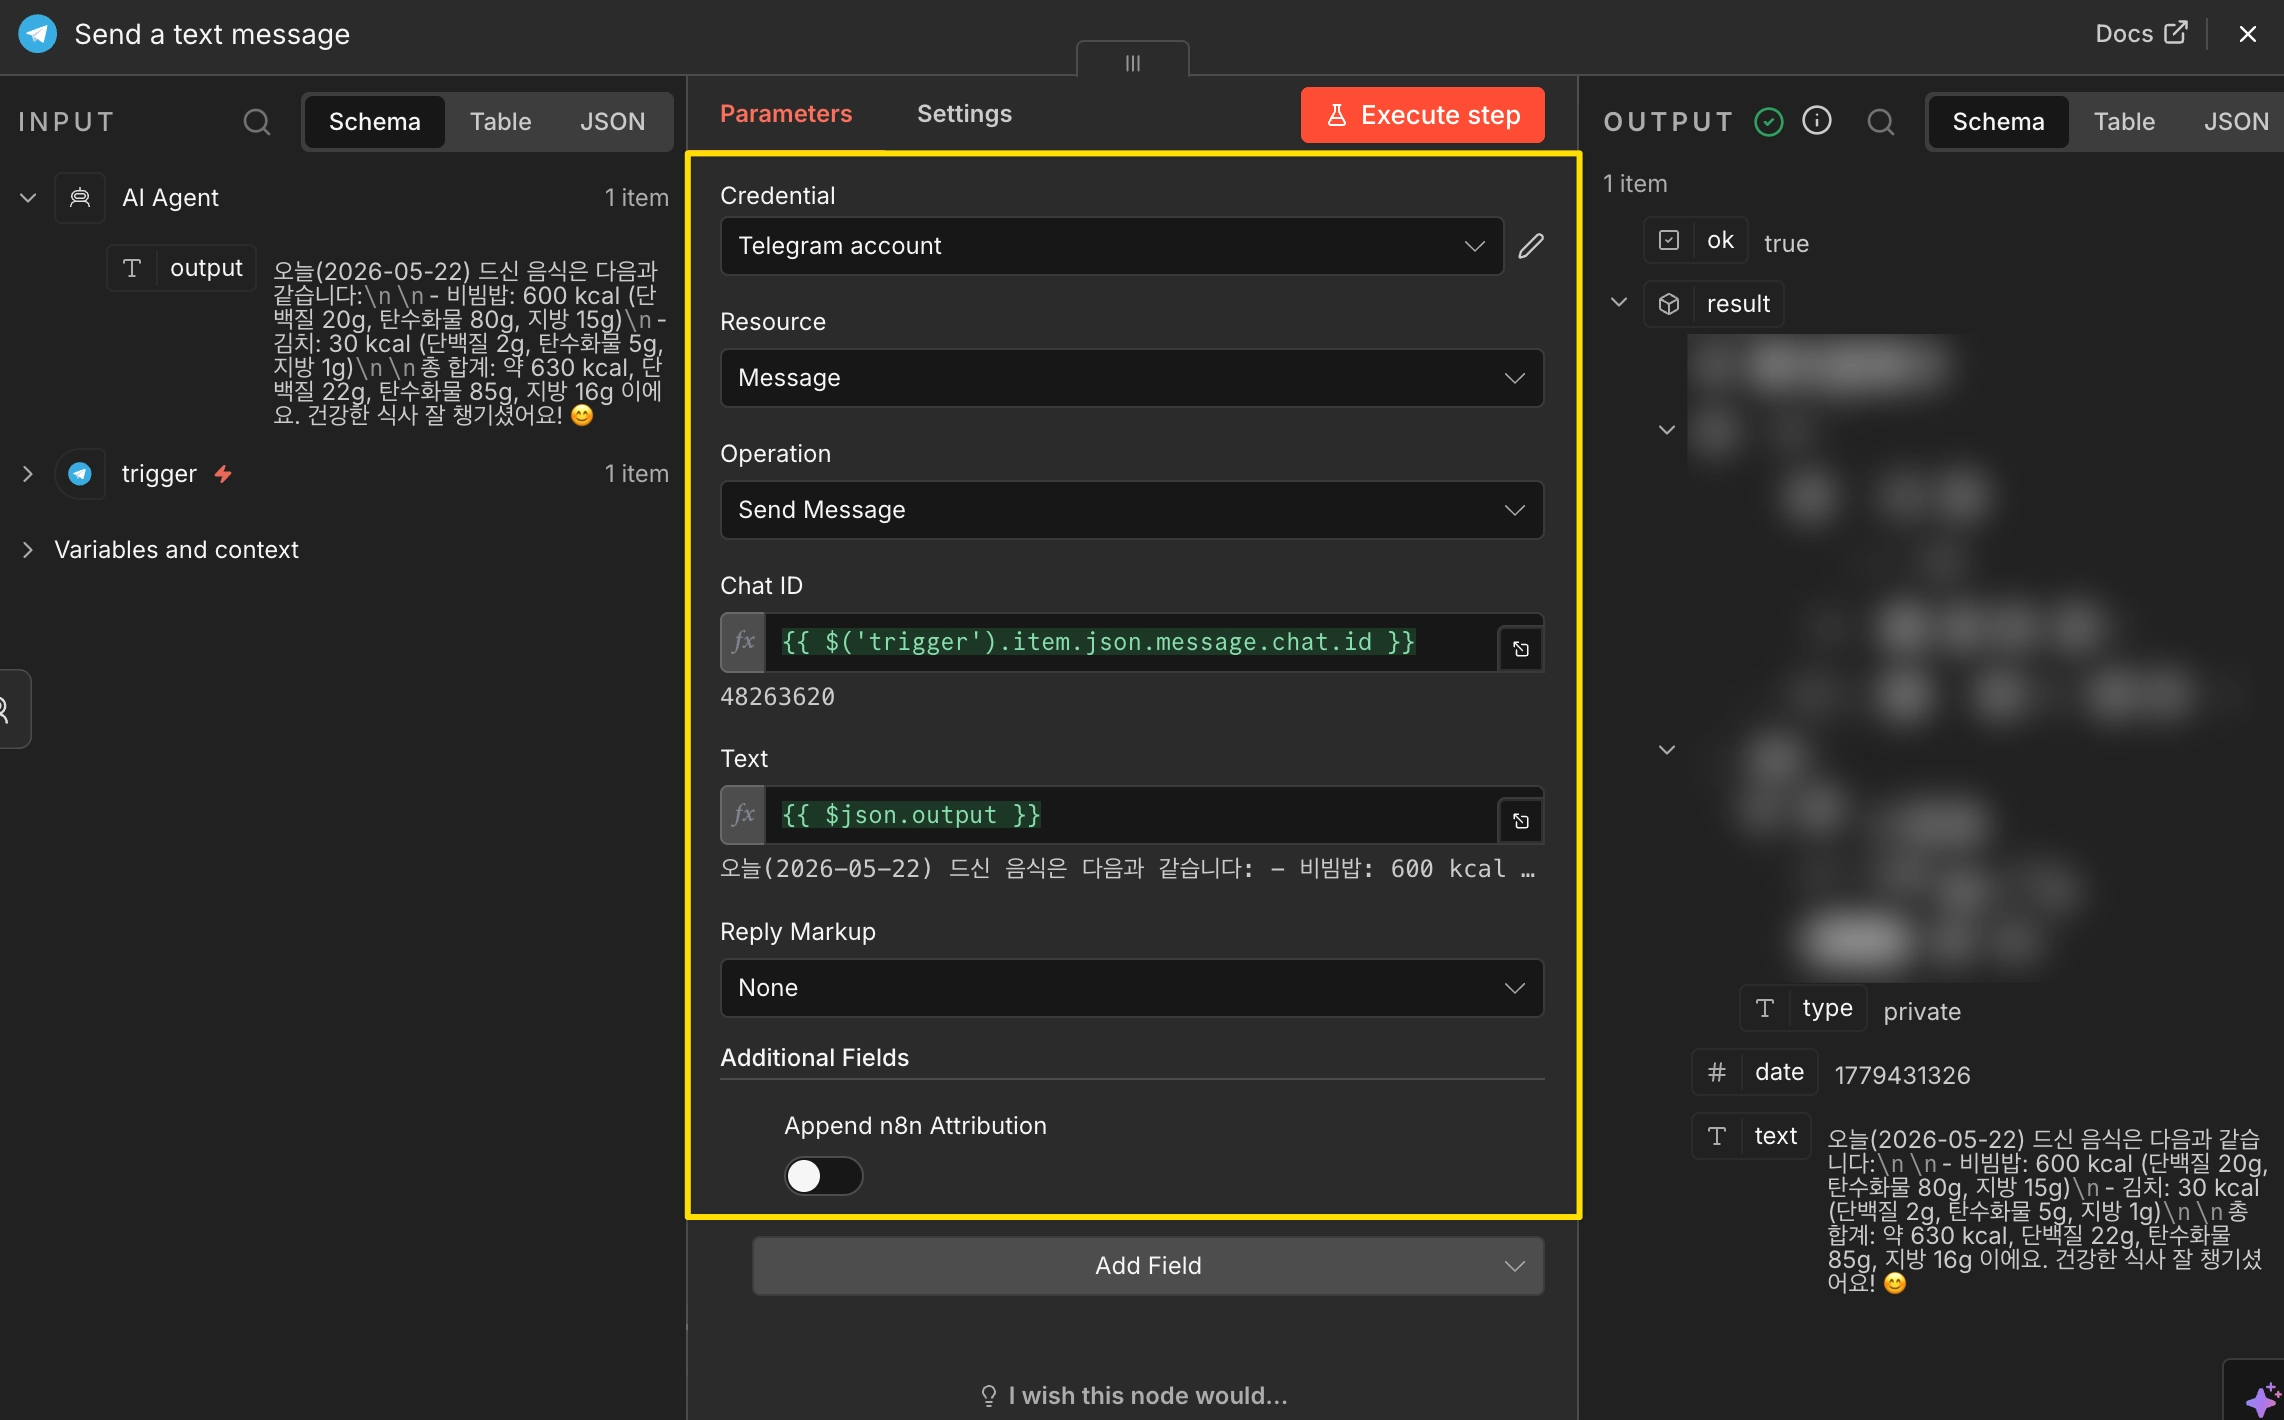Click the trigger Telegram node icon
The image size is (2284, 1420).
tap(80, 474)
